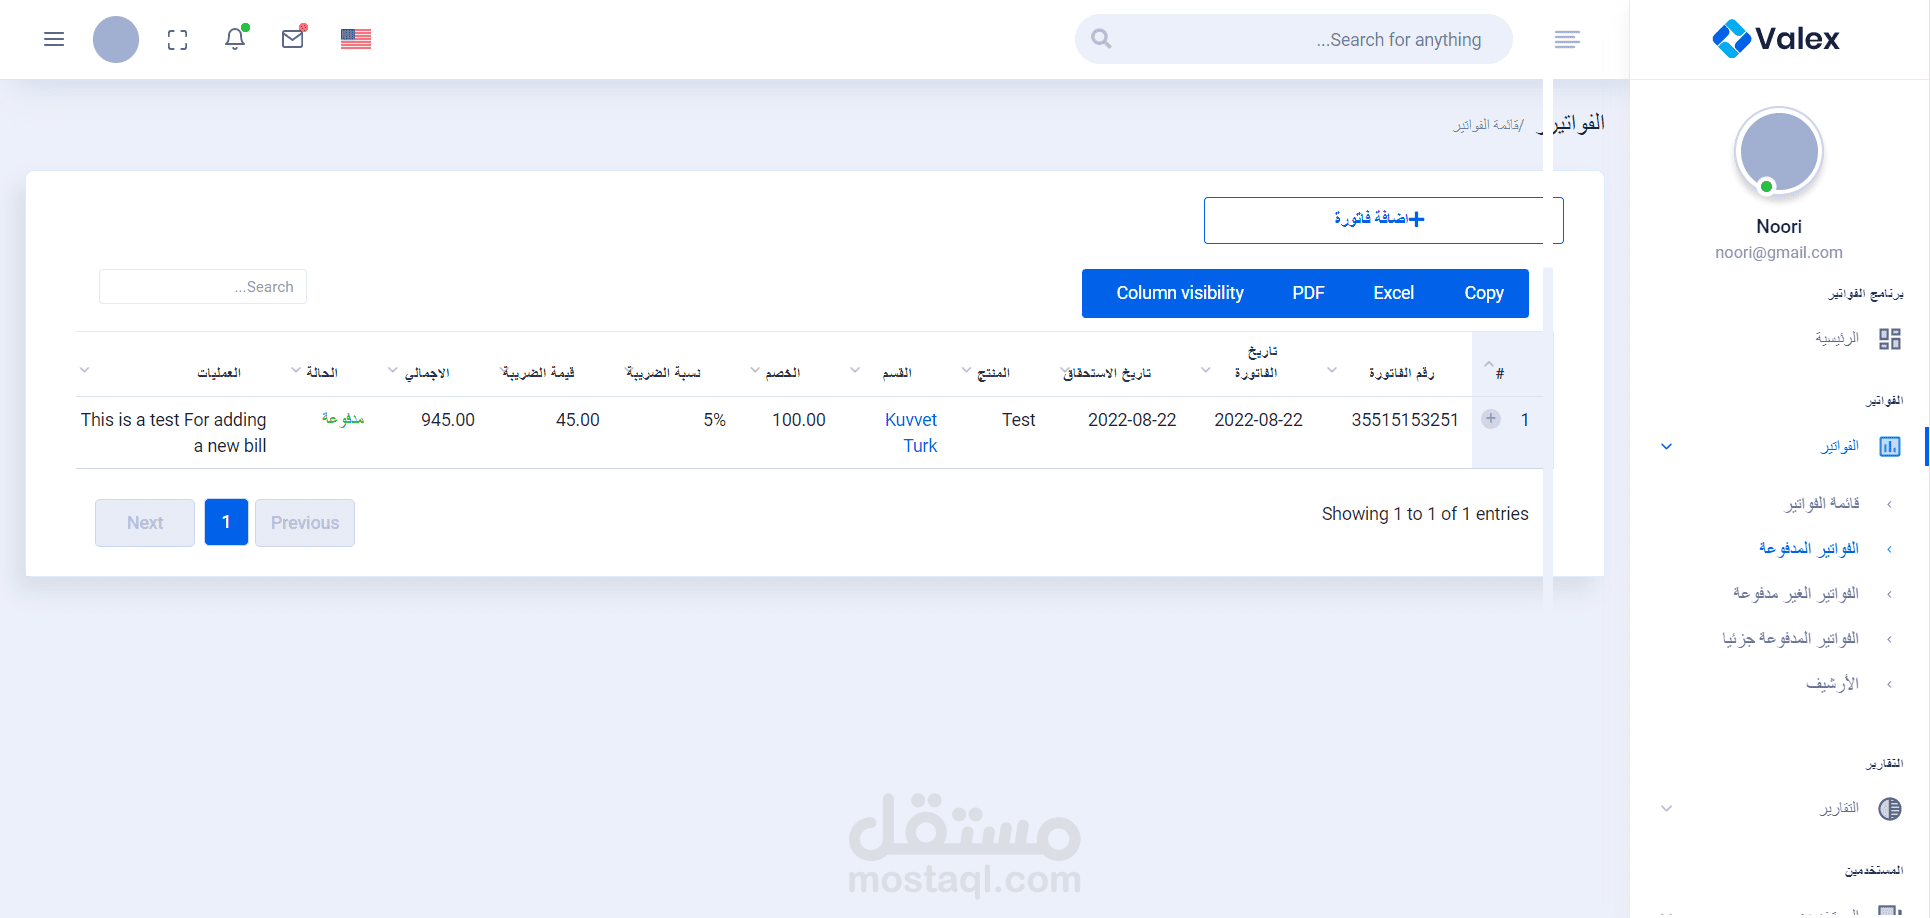Click the الفواتير invoices chart icon
Image resolution: width=1930 pixels, height=918 pixels.
click(x=1890, y=446)
